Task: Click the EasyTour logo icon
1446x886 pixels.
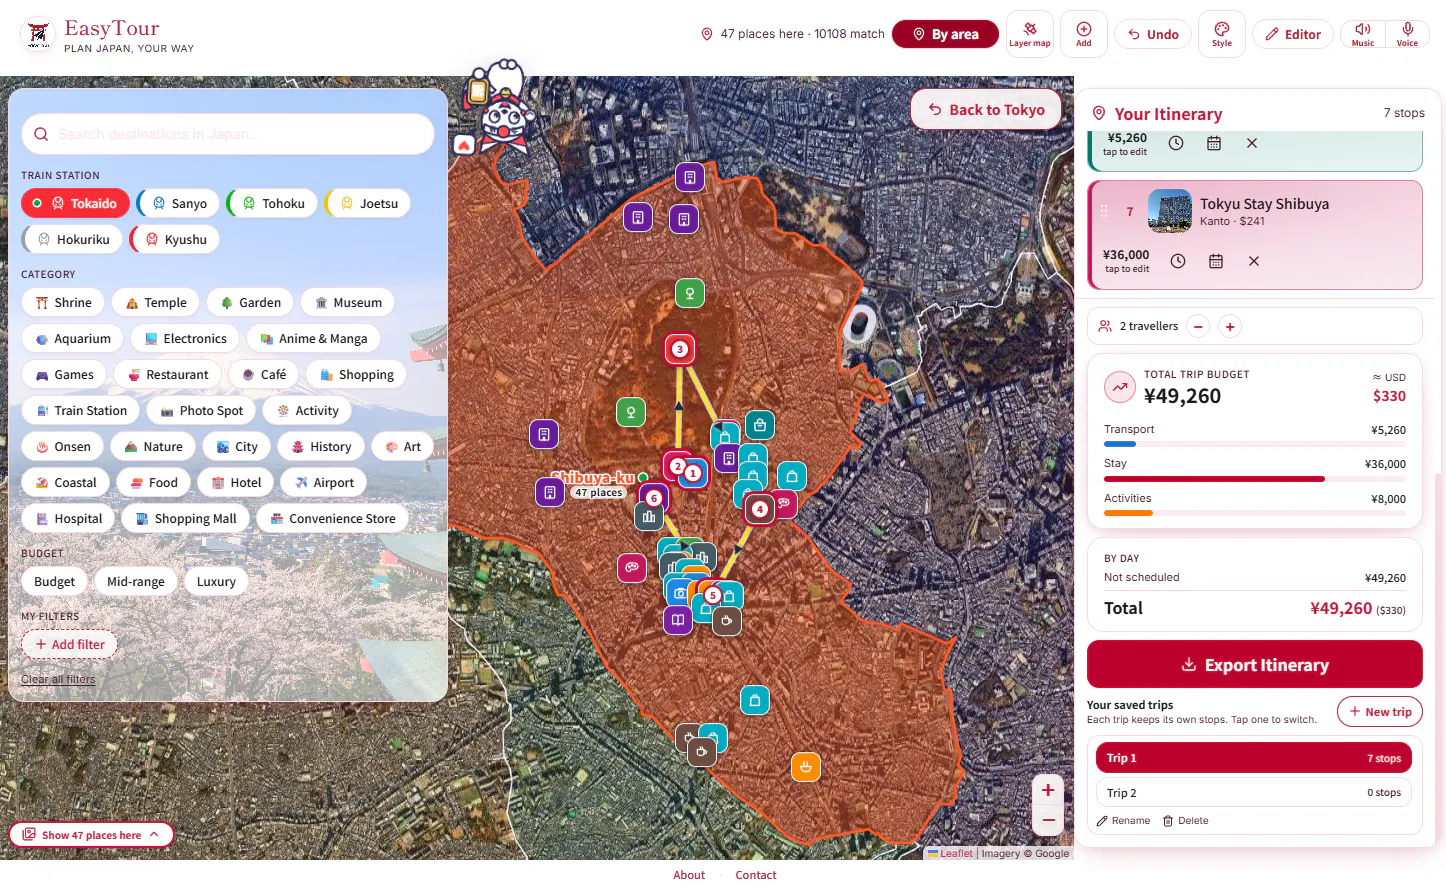Action: 38,35
